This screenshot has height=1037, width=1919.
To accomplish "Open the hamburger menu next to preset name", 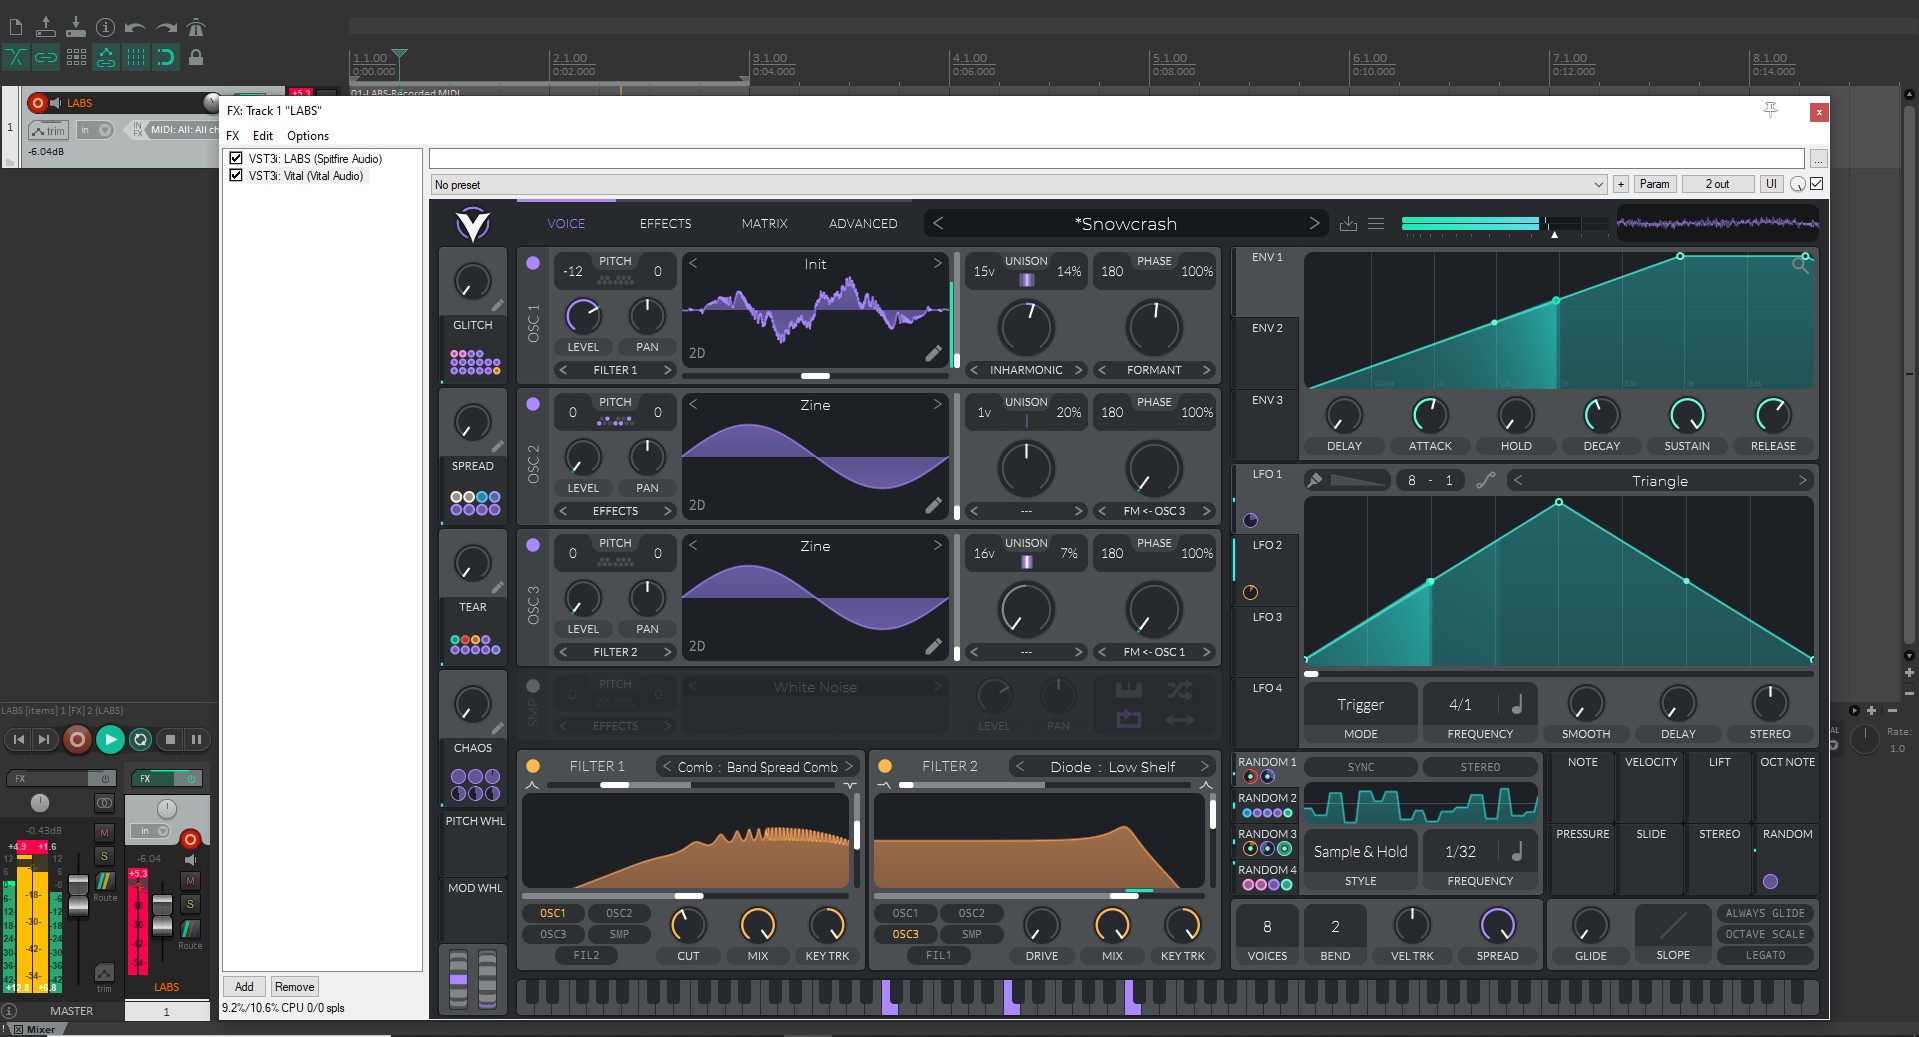I will (x=1376, y=224).
